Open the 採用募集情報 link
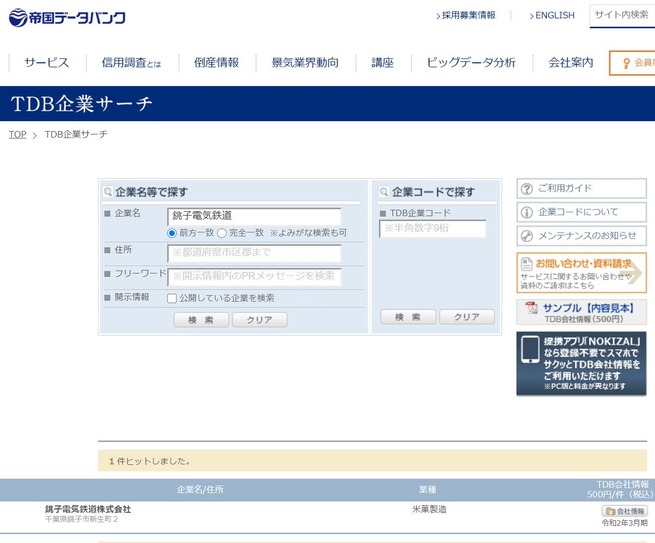The image size is (655, 543). tap(465, 15)
